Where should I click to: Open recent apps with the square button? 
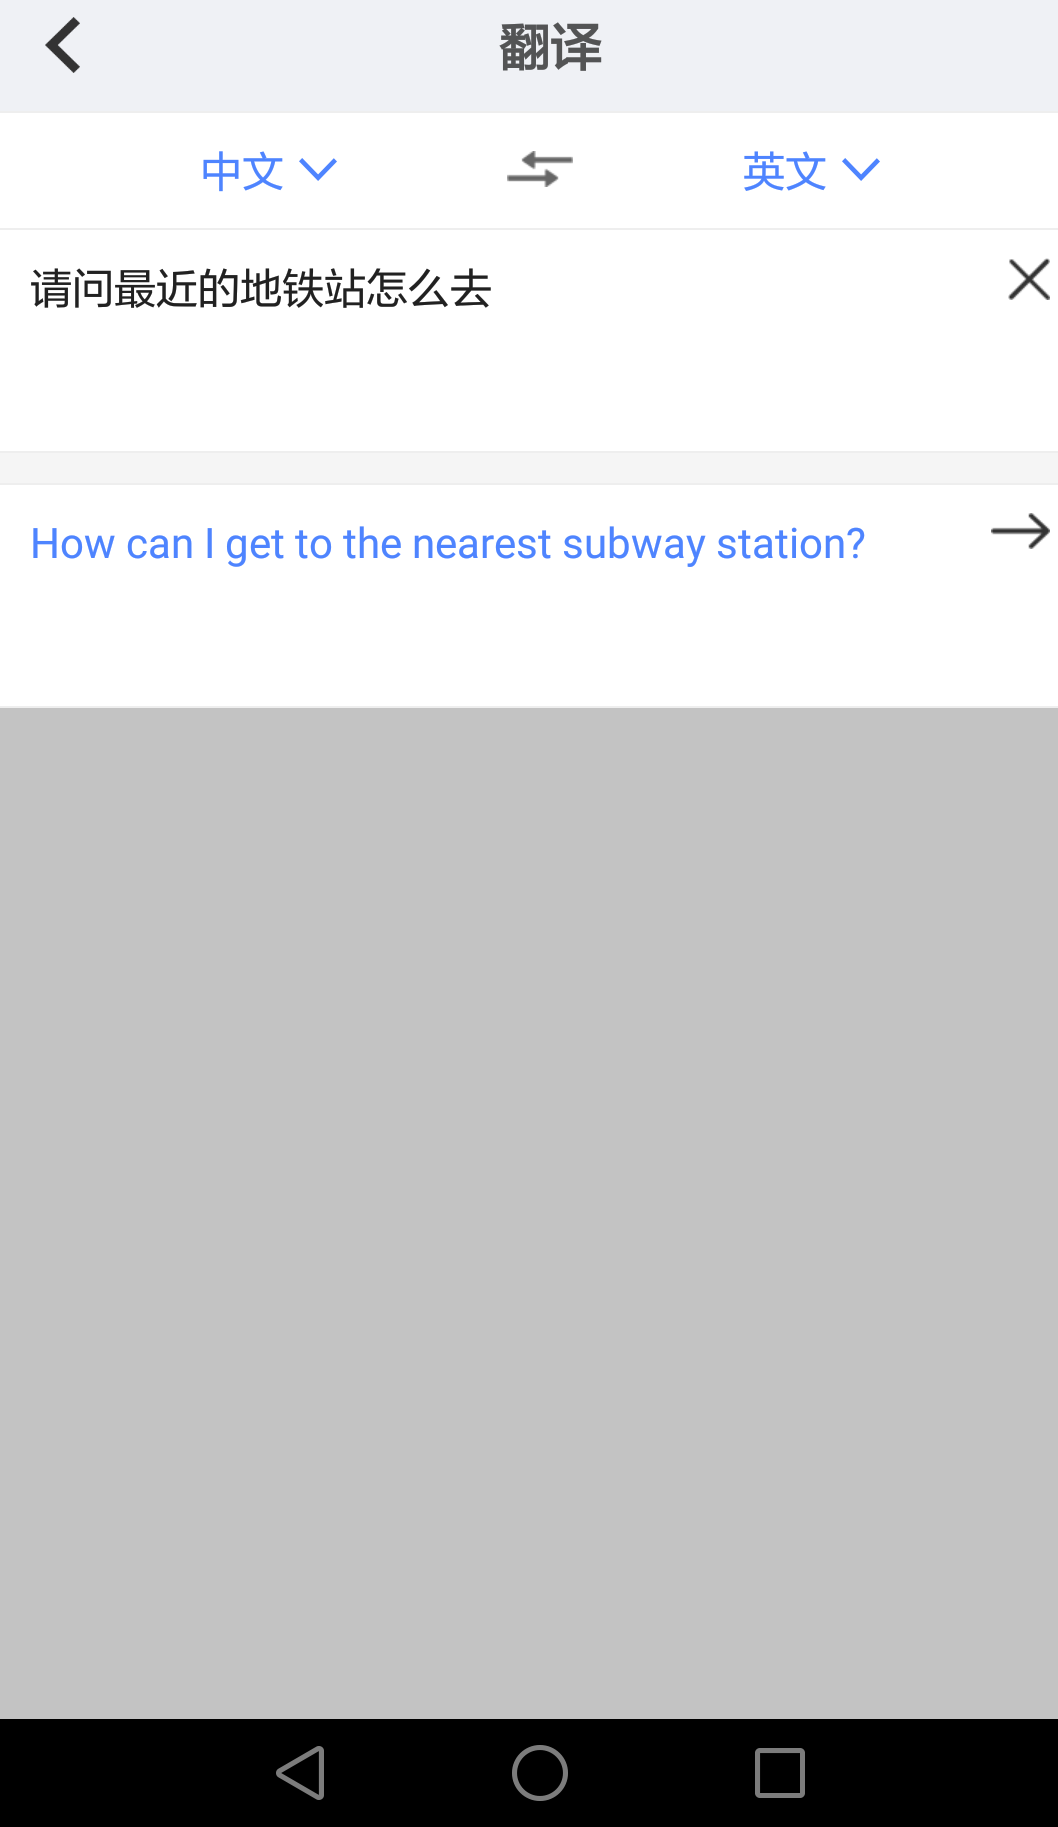[x=779, y=1773]
